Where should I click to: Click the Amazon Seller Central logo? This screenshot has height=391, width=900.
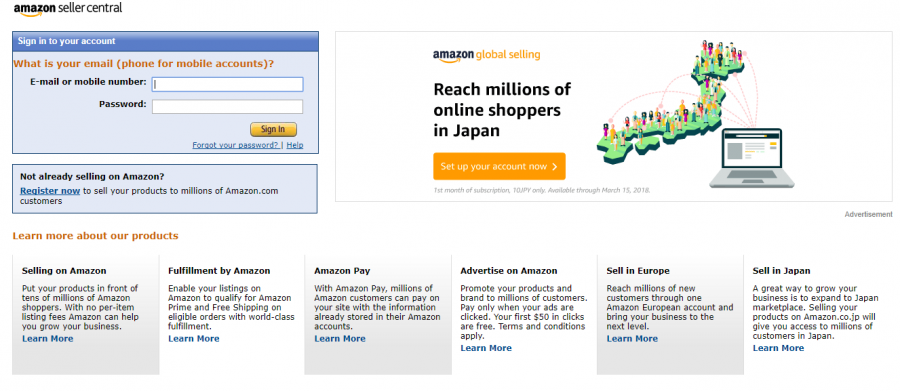coord(68,9)
